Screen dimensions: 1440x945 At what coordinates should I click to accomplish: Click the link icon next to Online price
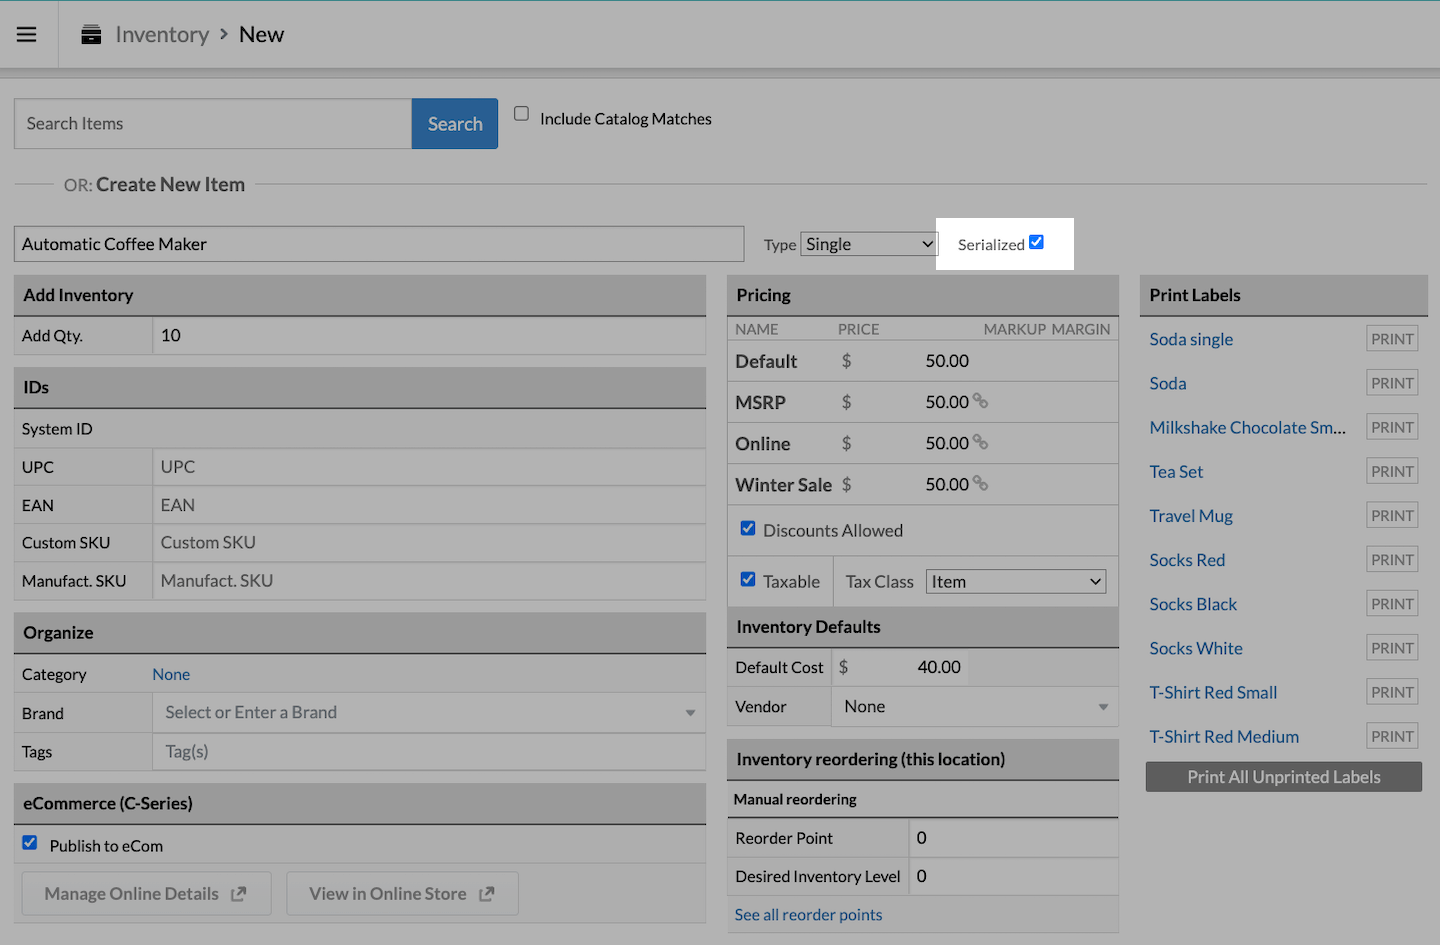[980, 442]
